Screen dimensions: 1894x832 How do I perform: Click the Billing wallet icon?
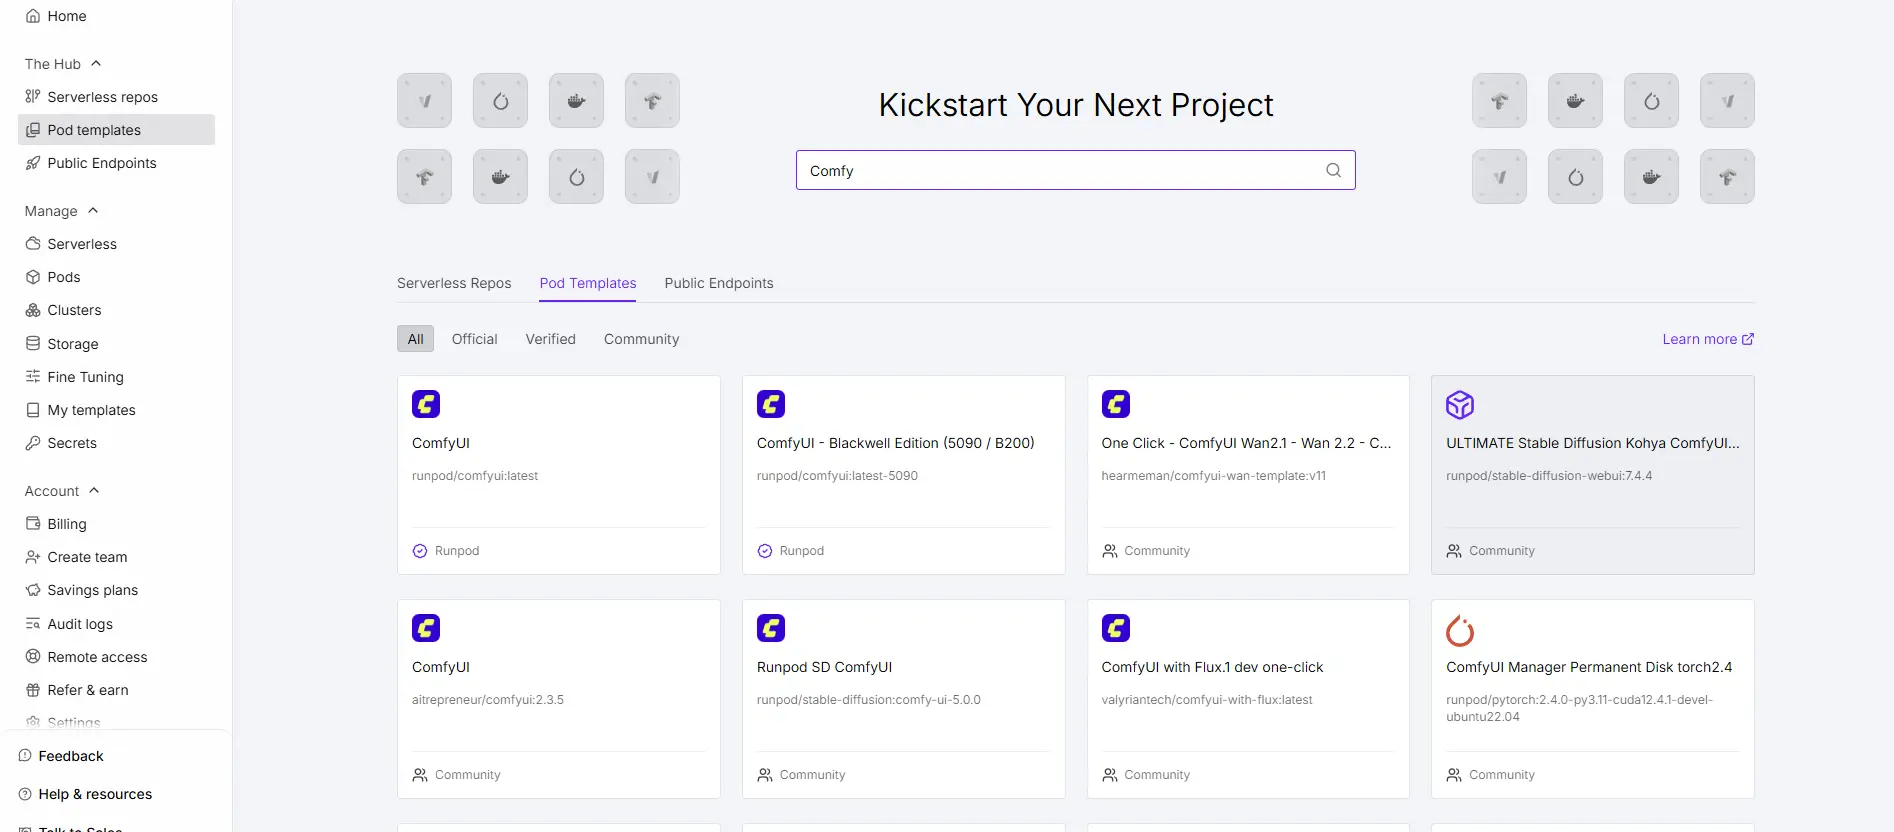pos(33,524)
